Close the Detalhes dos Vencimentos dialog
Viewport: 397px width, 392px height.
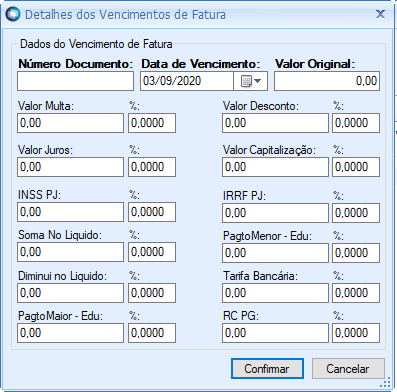click(380, 14)
